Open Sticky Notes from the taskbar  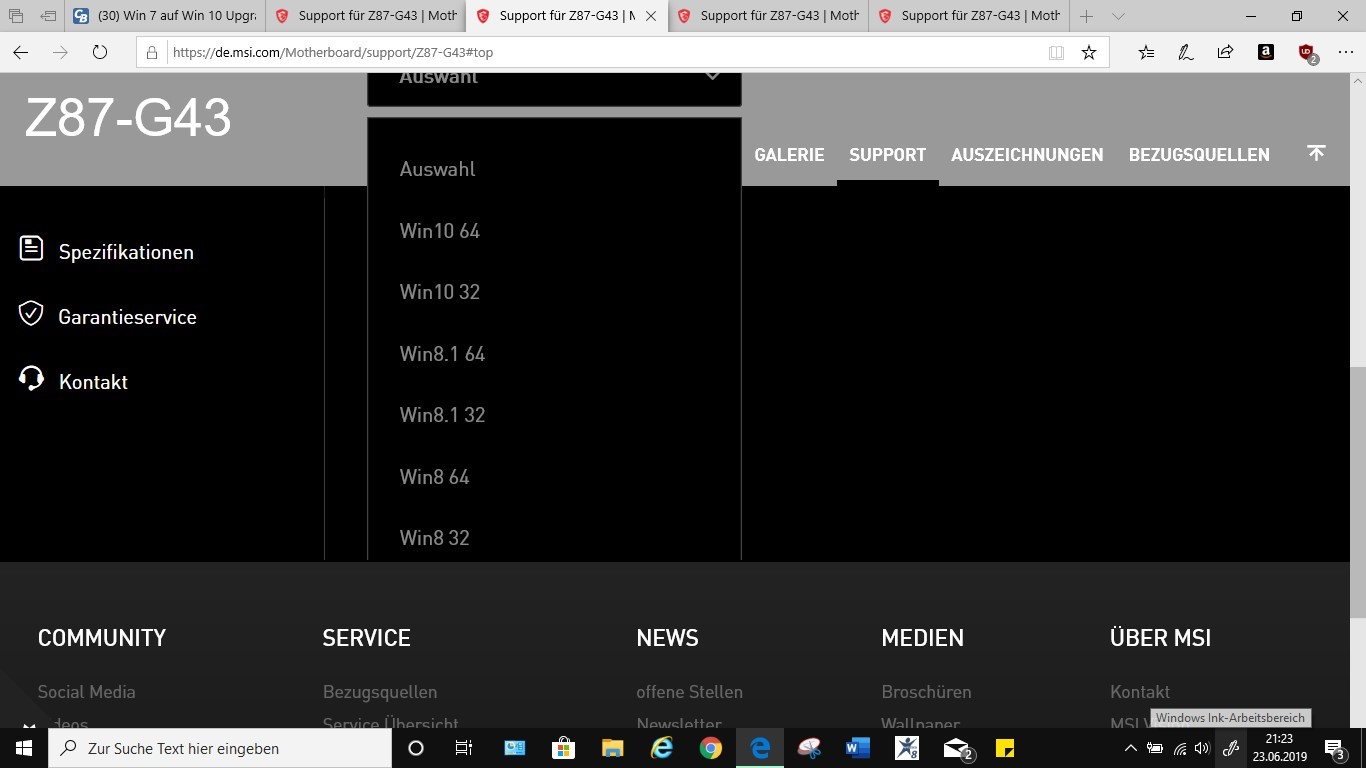[x=1005, y=748]
